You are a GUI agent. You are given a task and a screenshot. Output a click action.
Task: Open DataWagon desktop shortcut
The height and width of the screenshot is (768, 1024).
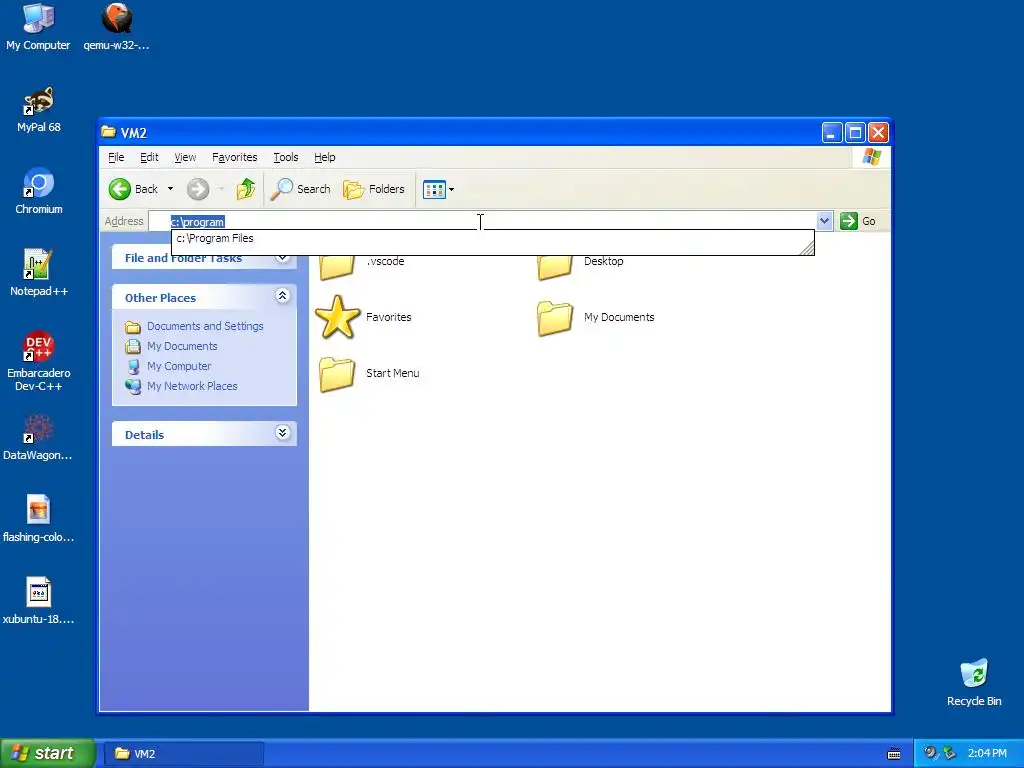click(x=38, y=438)
